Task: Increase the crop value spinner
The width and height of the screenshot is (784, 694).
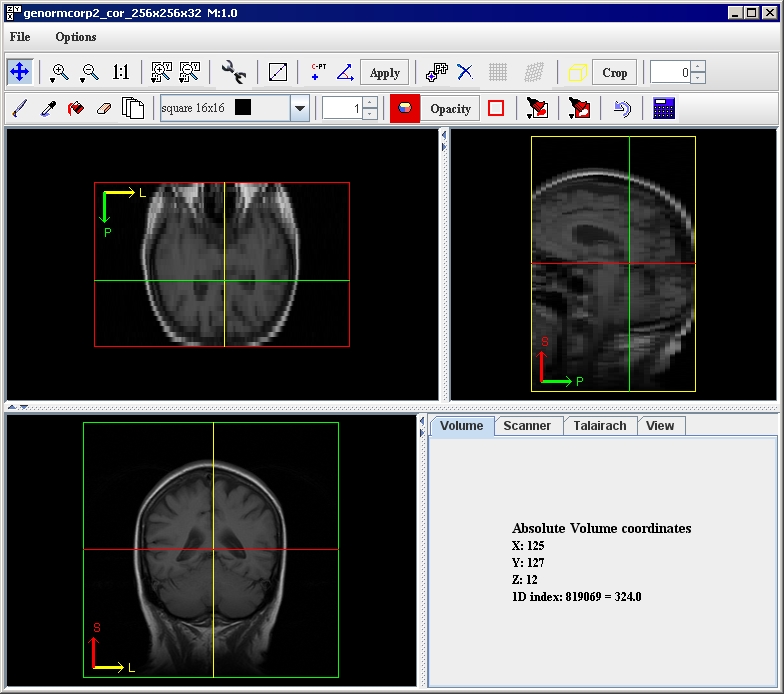Action: tap(698, 67)
